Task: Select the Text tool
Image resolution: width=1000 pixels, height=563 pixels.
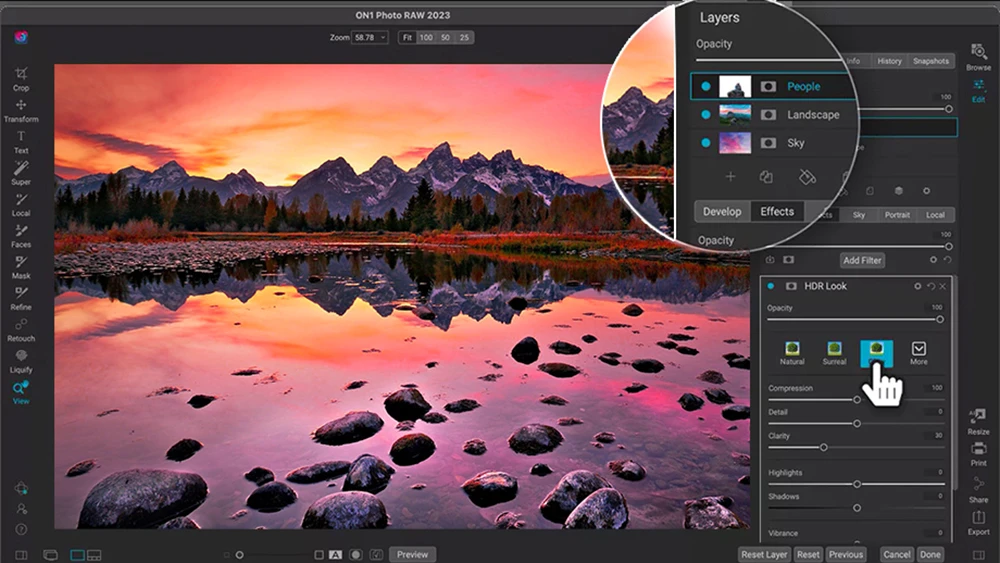Action: [x=21, y=142]
